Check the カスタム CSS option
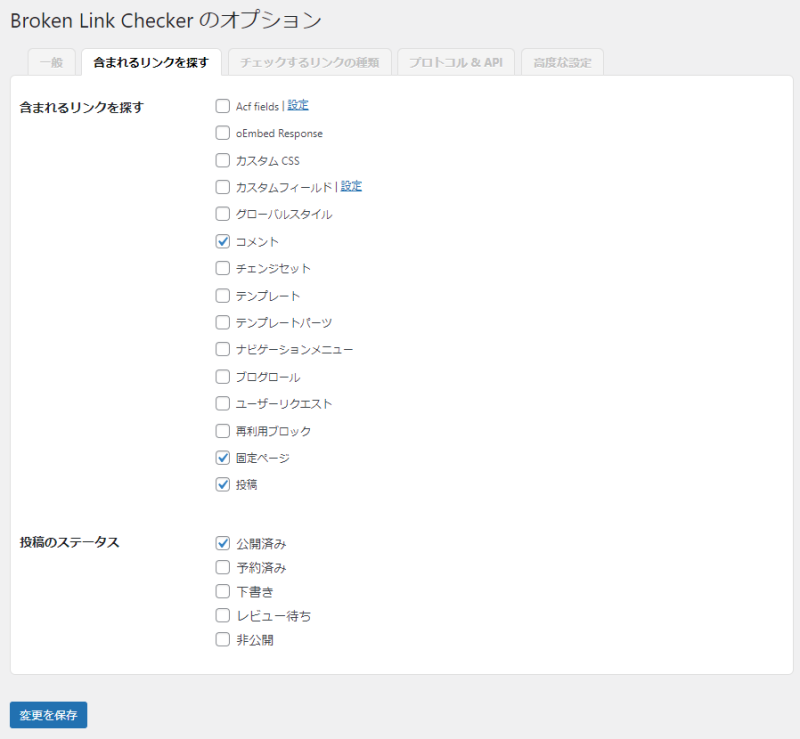 (222, 160)
